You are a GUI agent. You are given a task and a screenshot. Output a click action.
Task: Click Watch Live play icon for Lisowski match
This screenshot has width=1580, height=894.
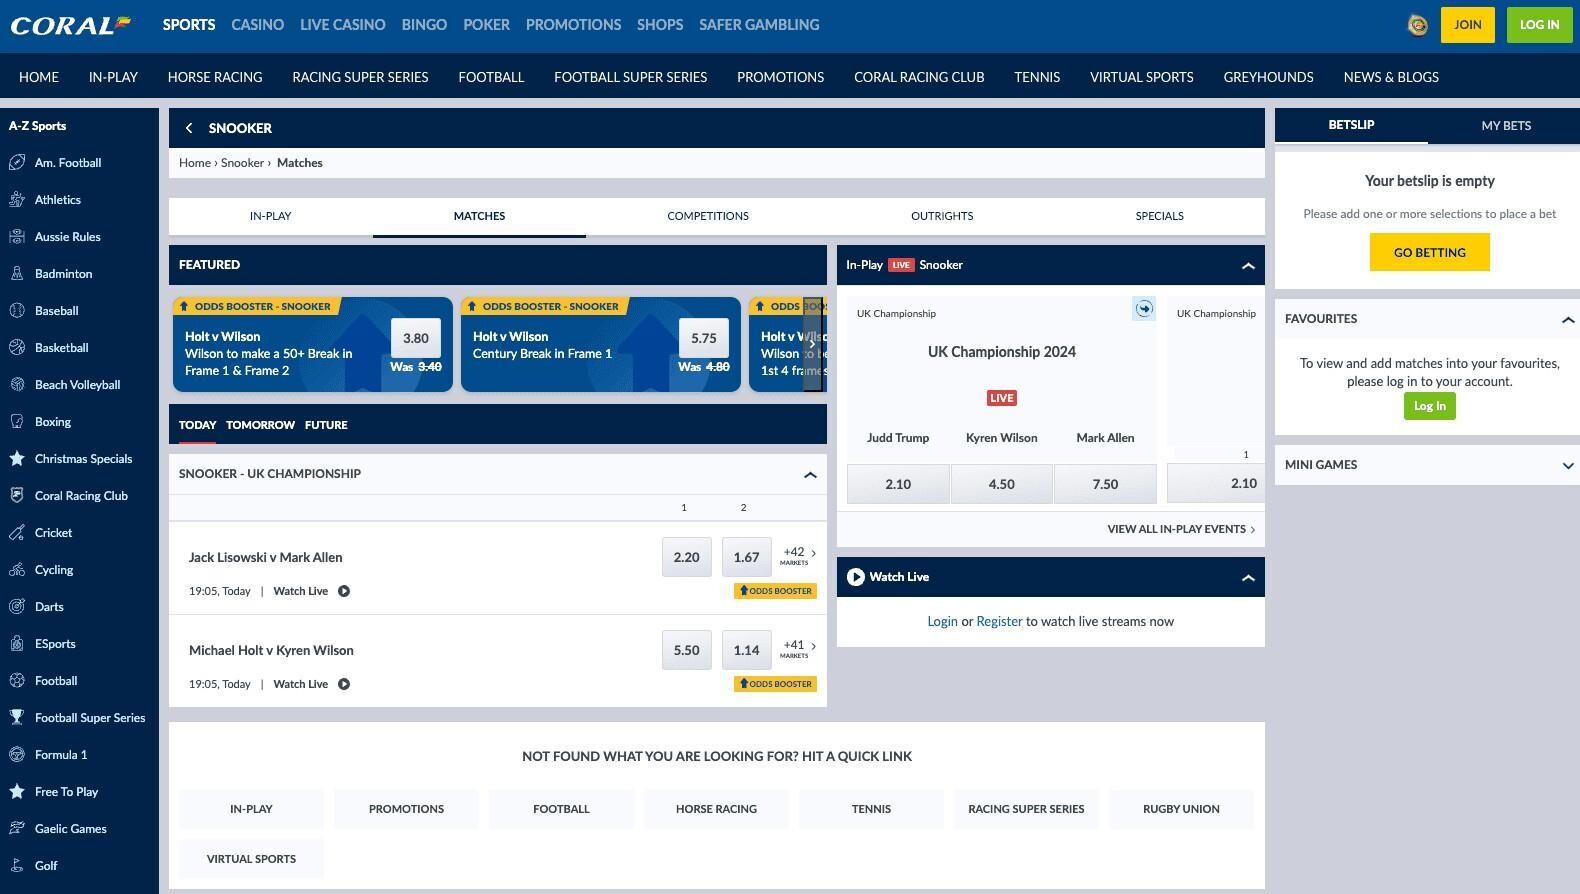pos(344,591)
